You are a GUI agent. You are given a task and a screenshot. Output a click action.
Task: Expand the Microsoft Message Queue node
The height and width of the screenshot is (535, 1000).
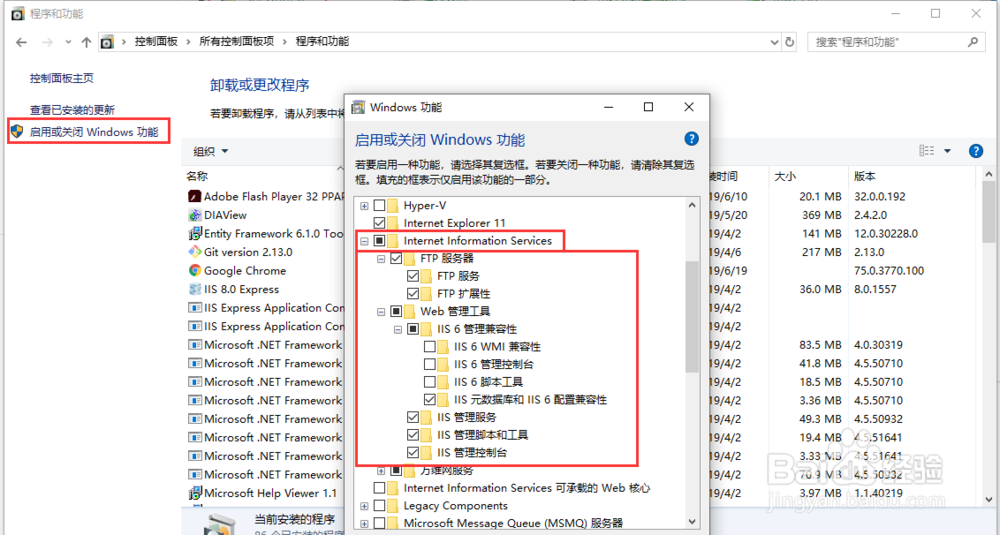364,524
